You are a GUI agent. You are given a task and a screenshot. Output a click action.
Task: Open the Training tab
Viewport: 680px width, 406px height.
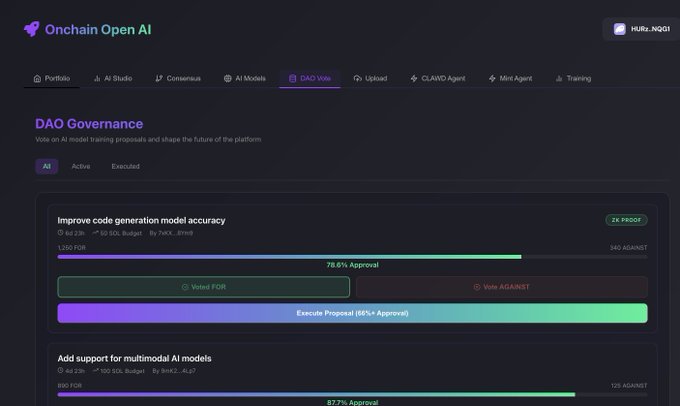point(573,79)
